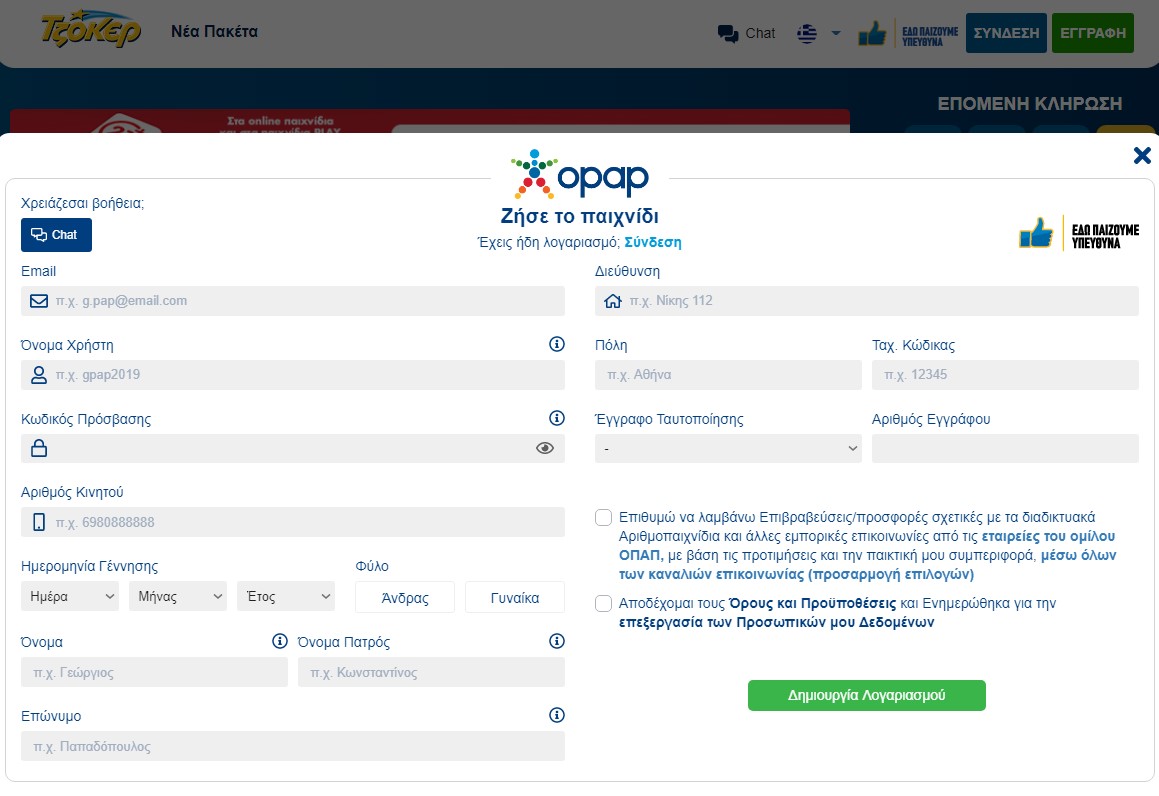Click the user icon in username field
Image resolution: width=1159 pixels, height=796 pixels.
pyautogui.click(x=38, y=375)
